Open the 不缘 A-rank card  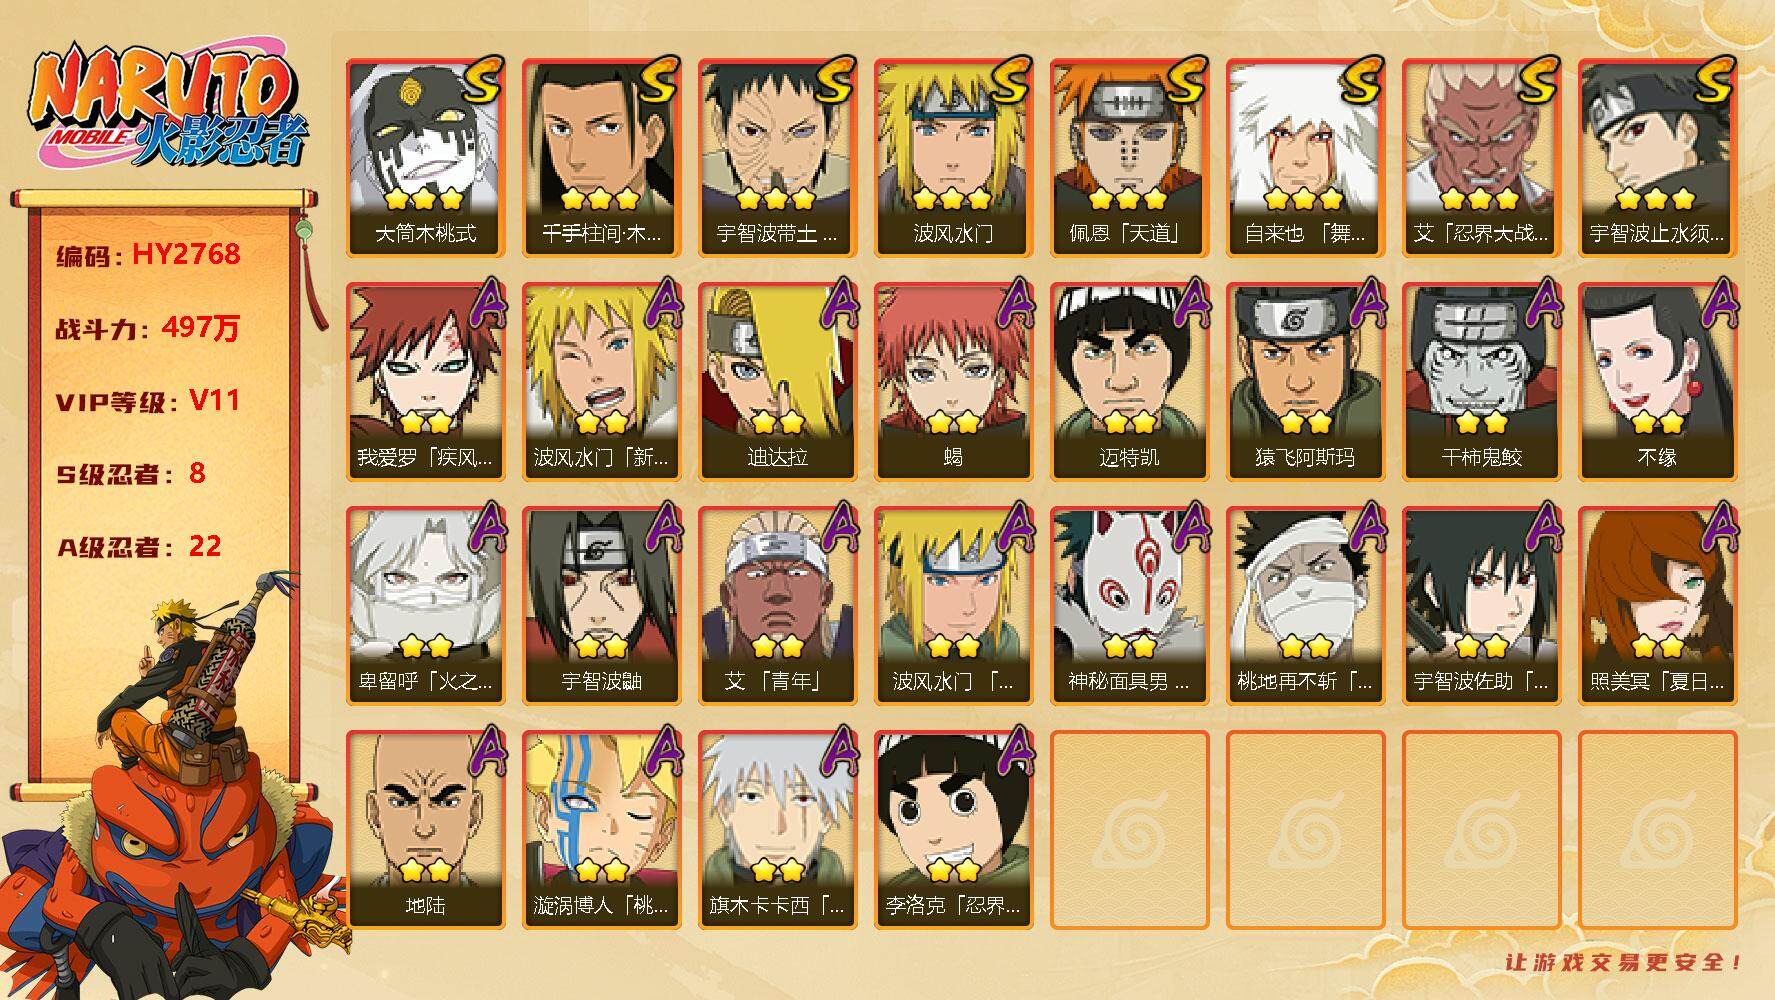click(x=1657, y=382)
